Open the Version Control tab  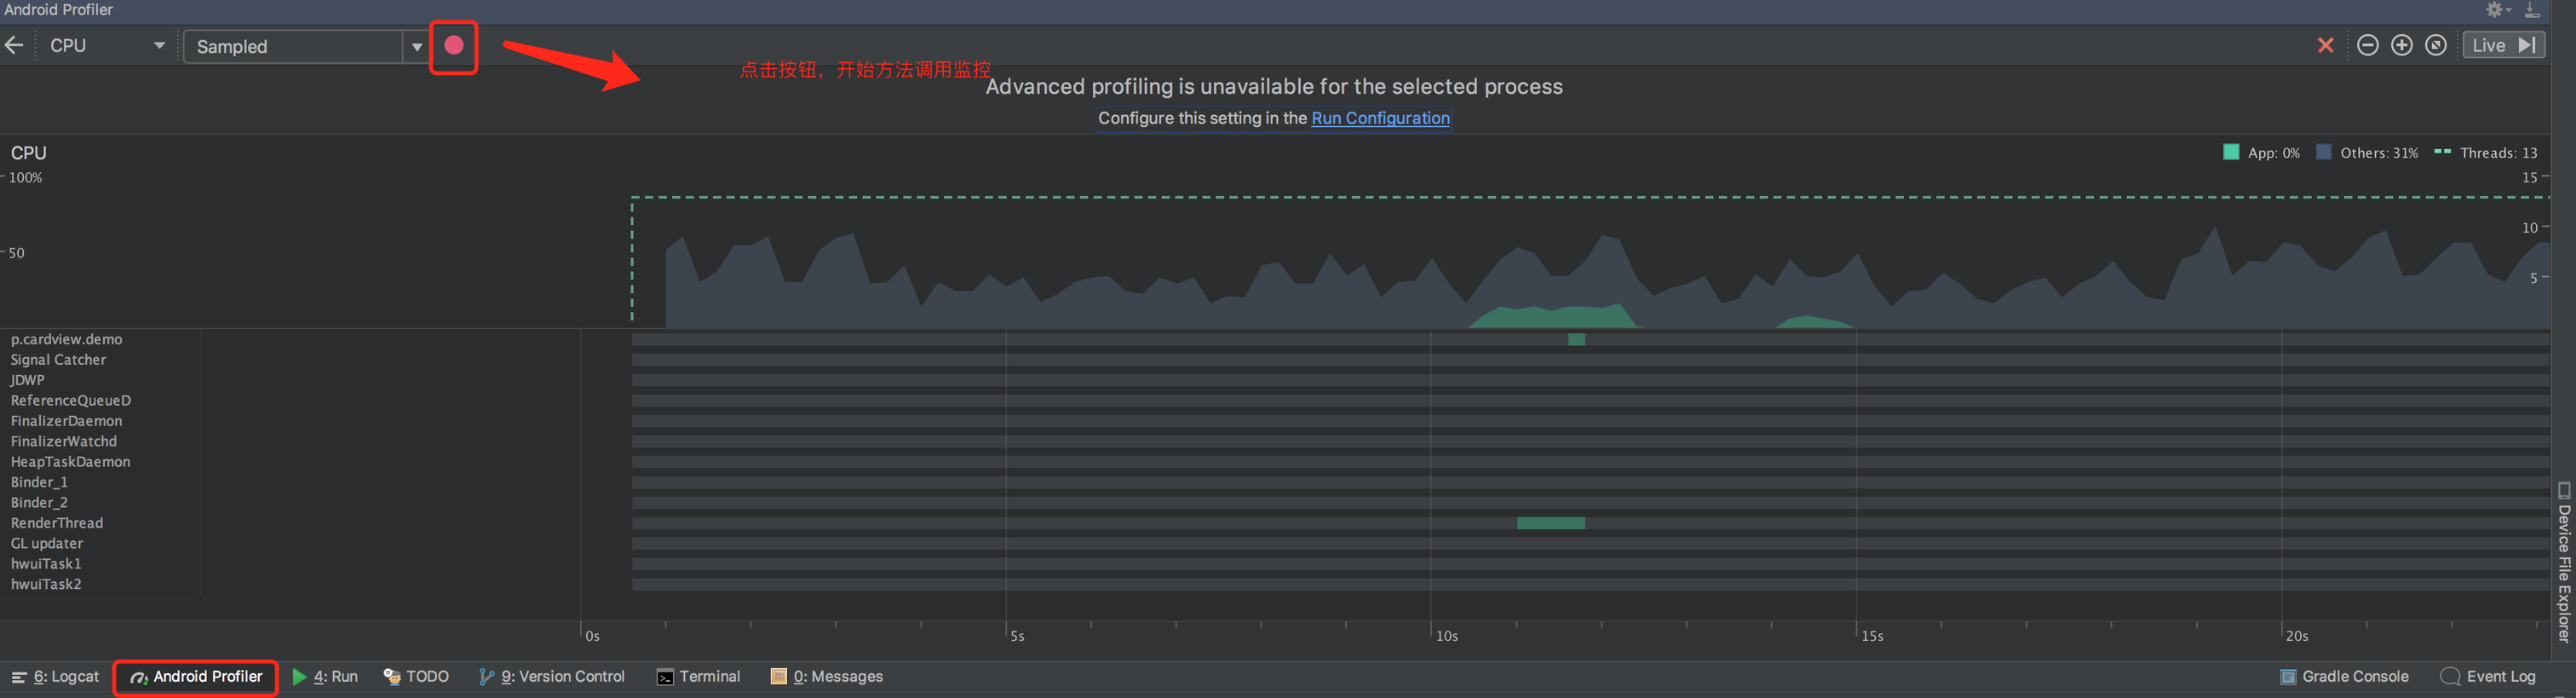[x=552, y=677]
